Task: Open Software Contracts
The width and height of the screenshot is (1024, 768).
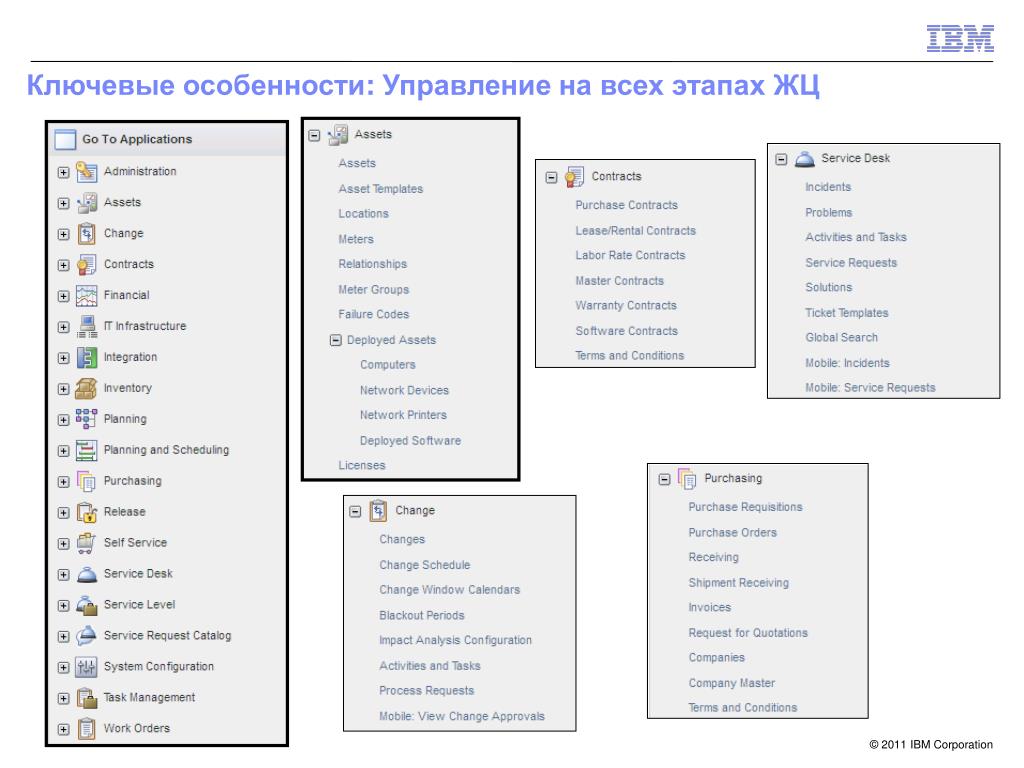Action: point(626,331)
